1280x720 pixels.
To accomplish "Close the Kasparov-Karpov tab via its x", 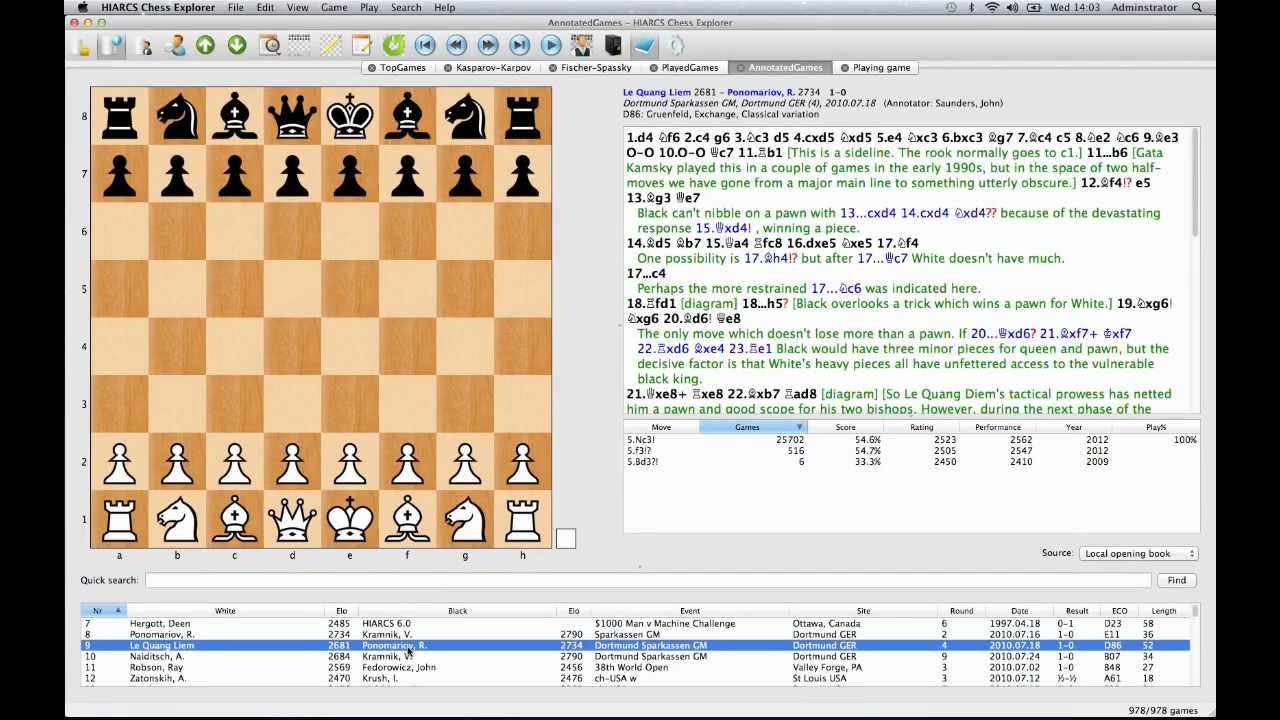I will 447,68.
